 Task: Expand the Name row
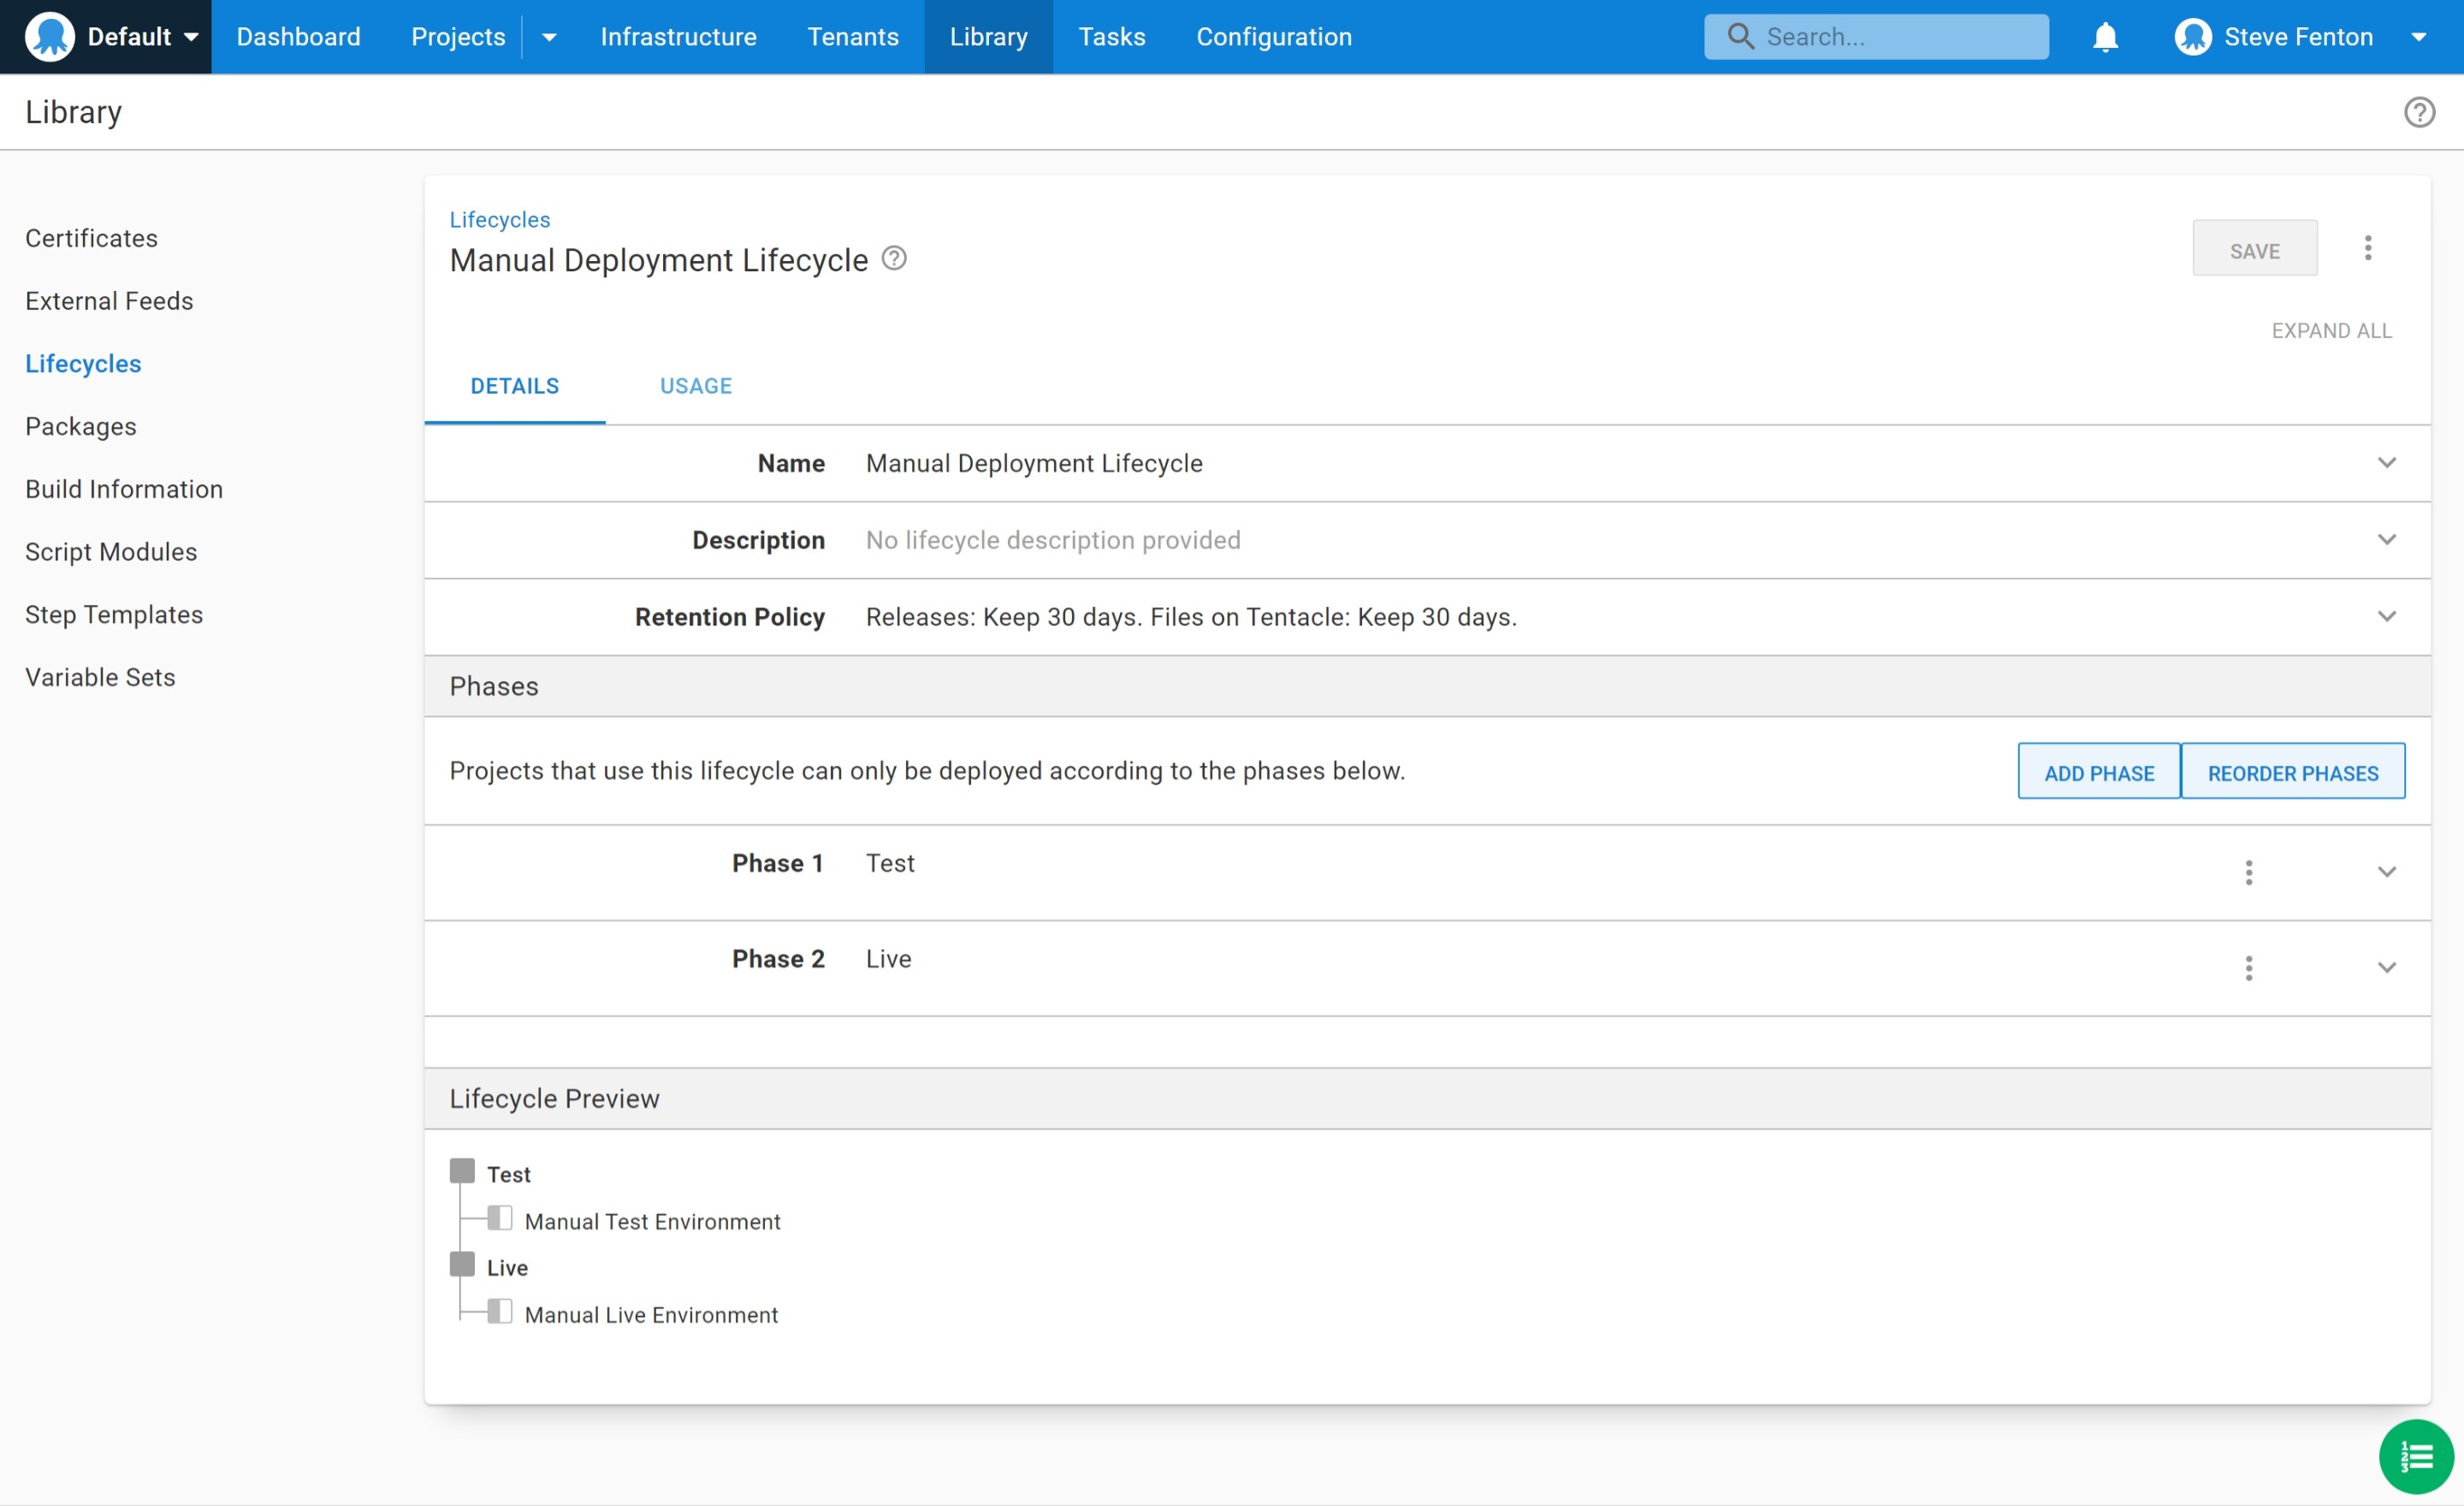(2388, 462)
